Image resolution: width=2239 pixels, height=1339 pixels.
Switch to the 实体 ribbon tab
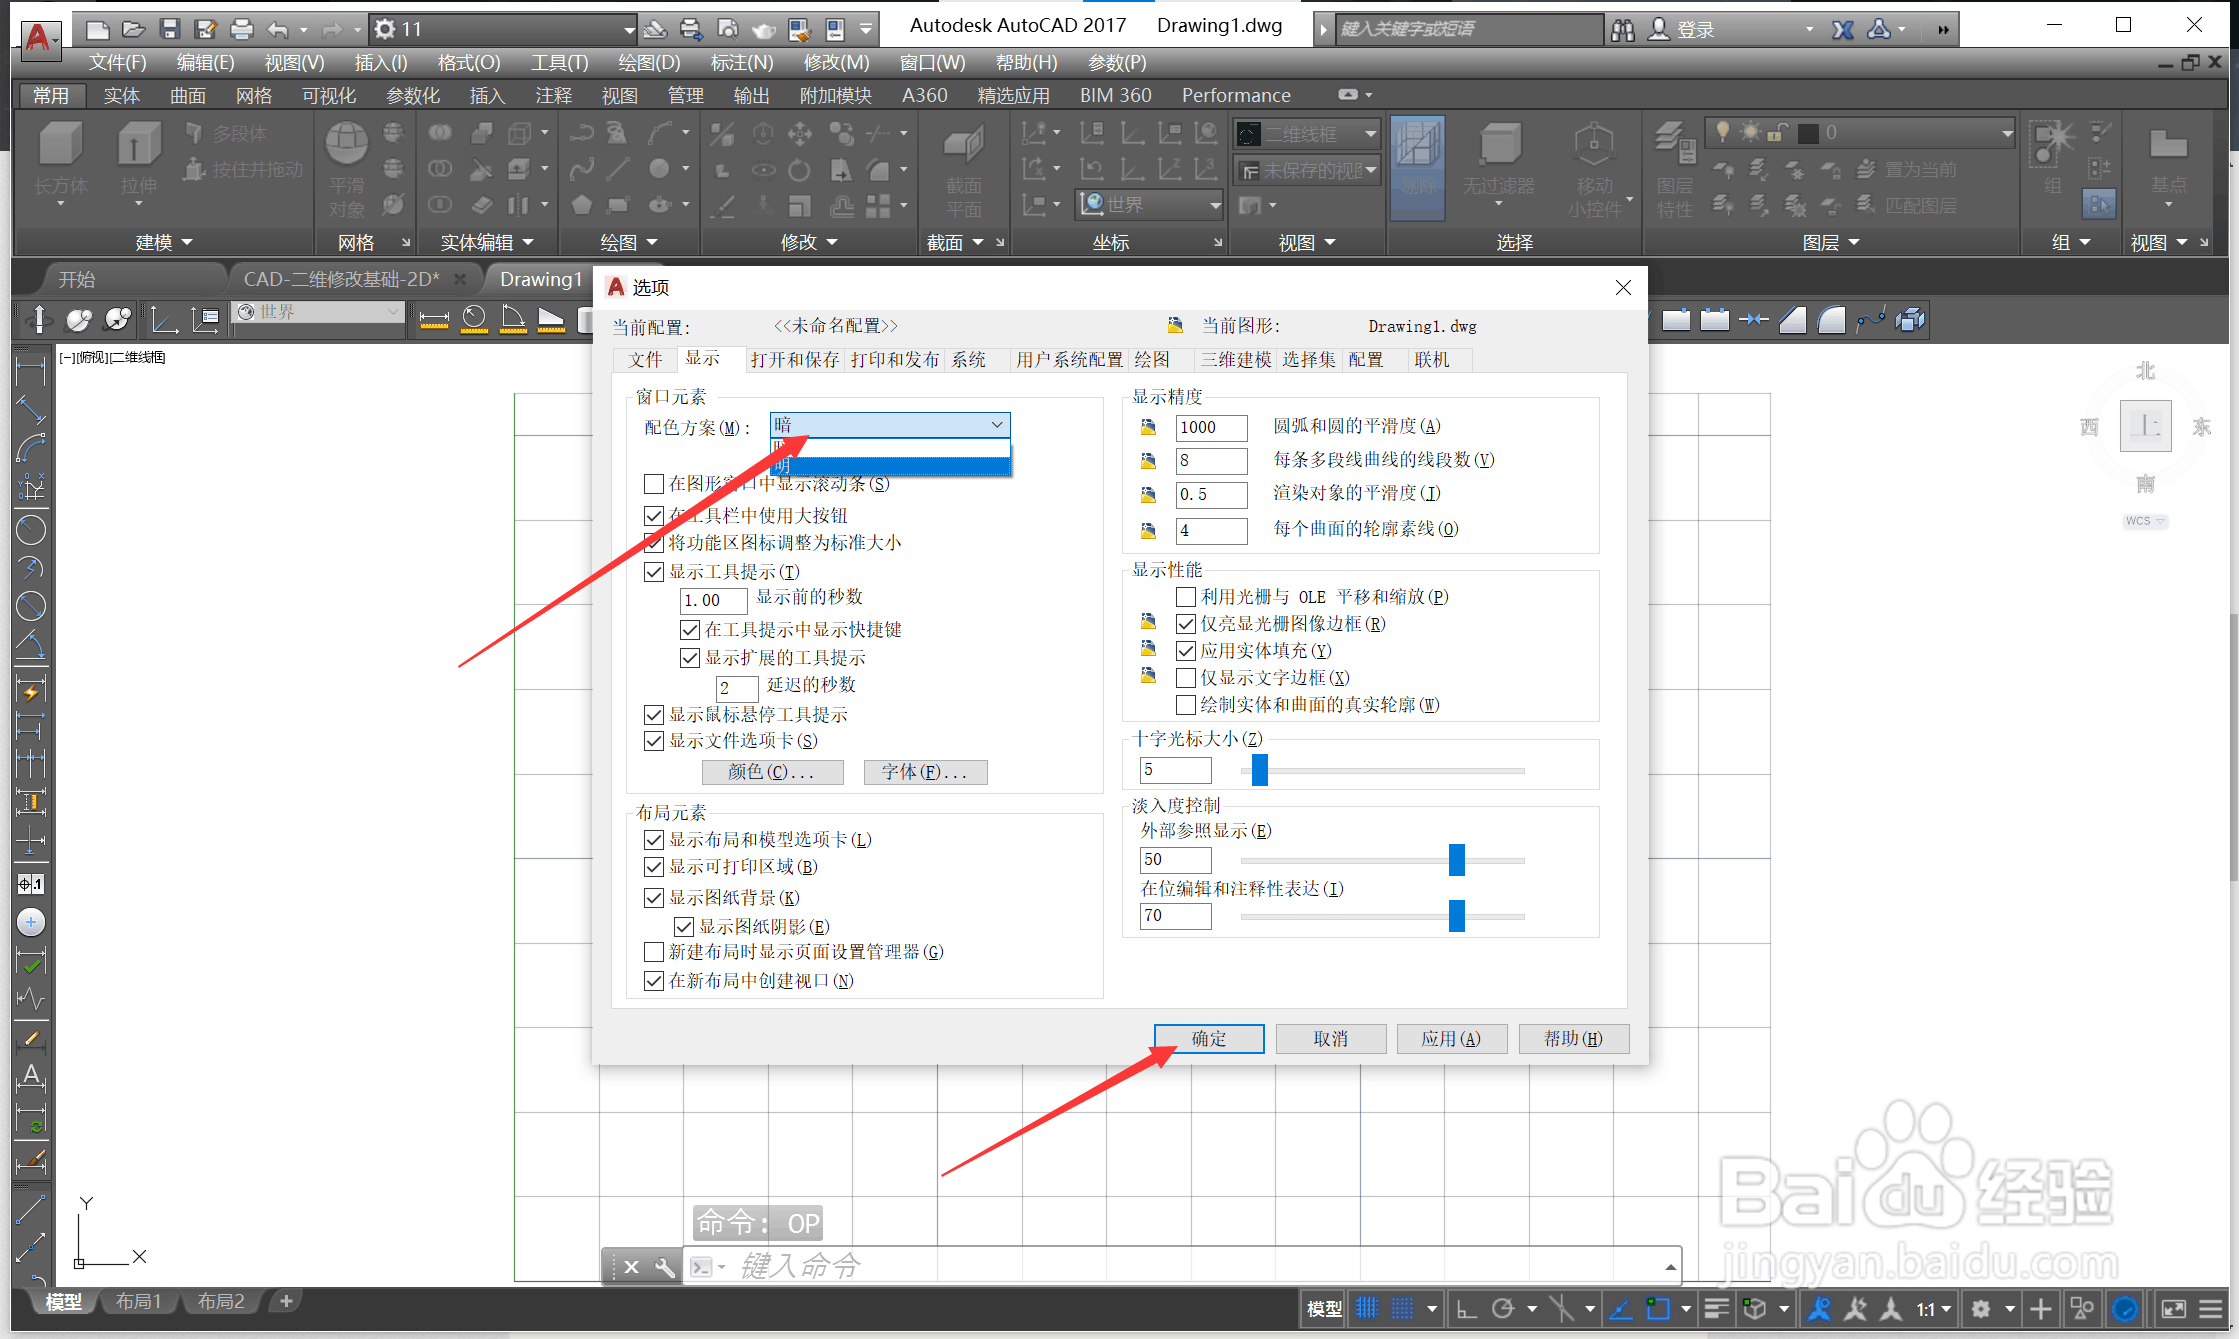pyautogui.click(x=122, y=96)
